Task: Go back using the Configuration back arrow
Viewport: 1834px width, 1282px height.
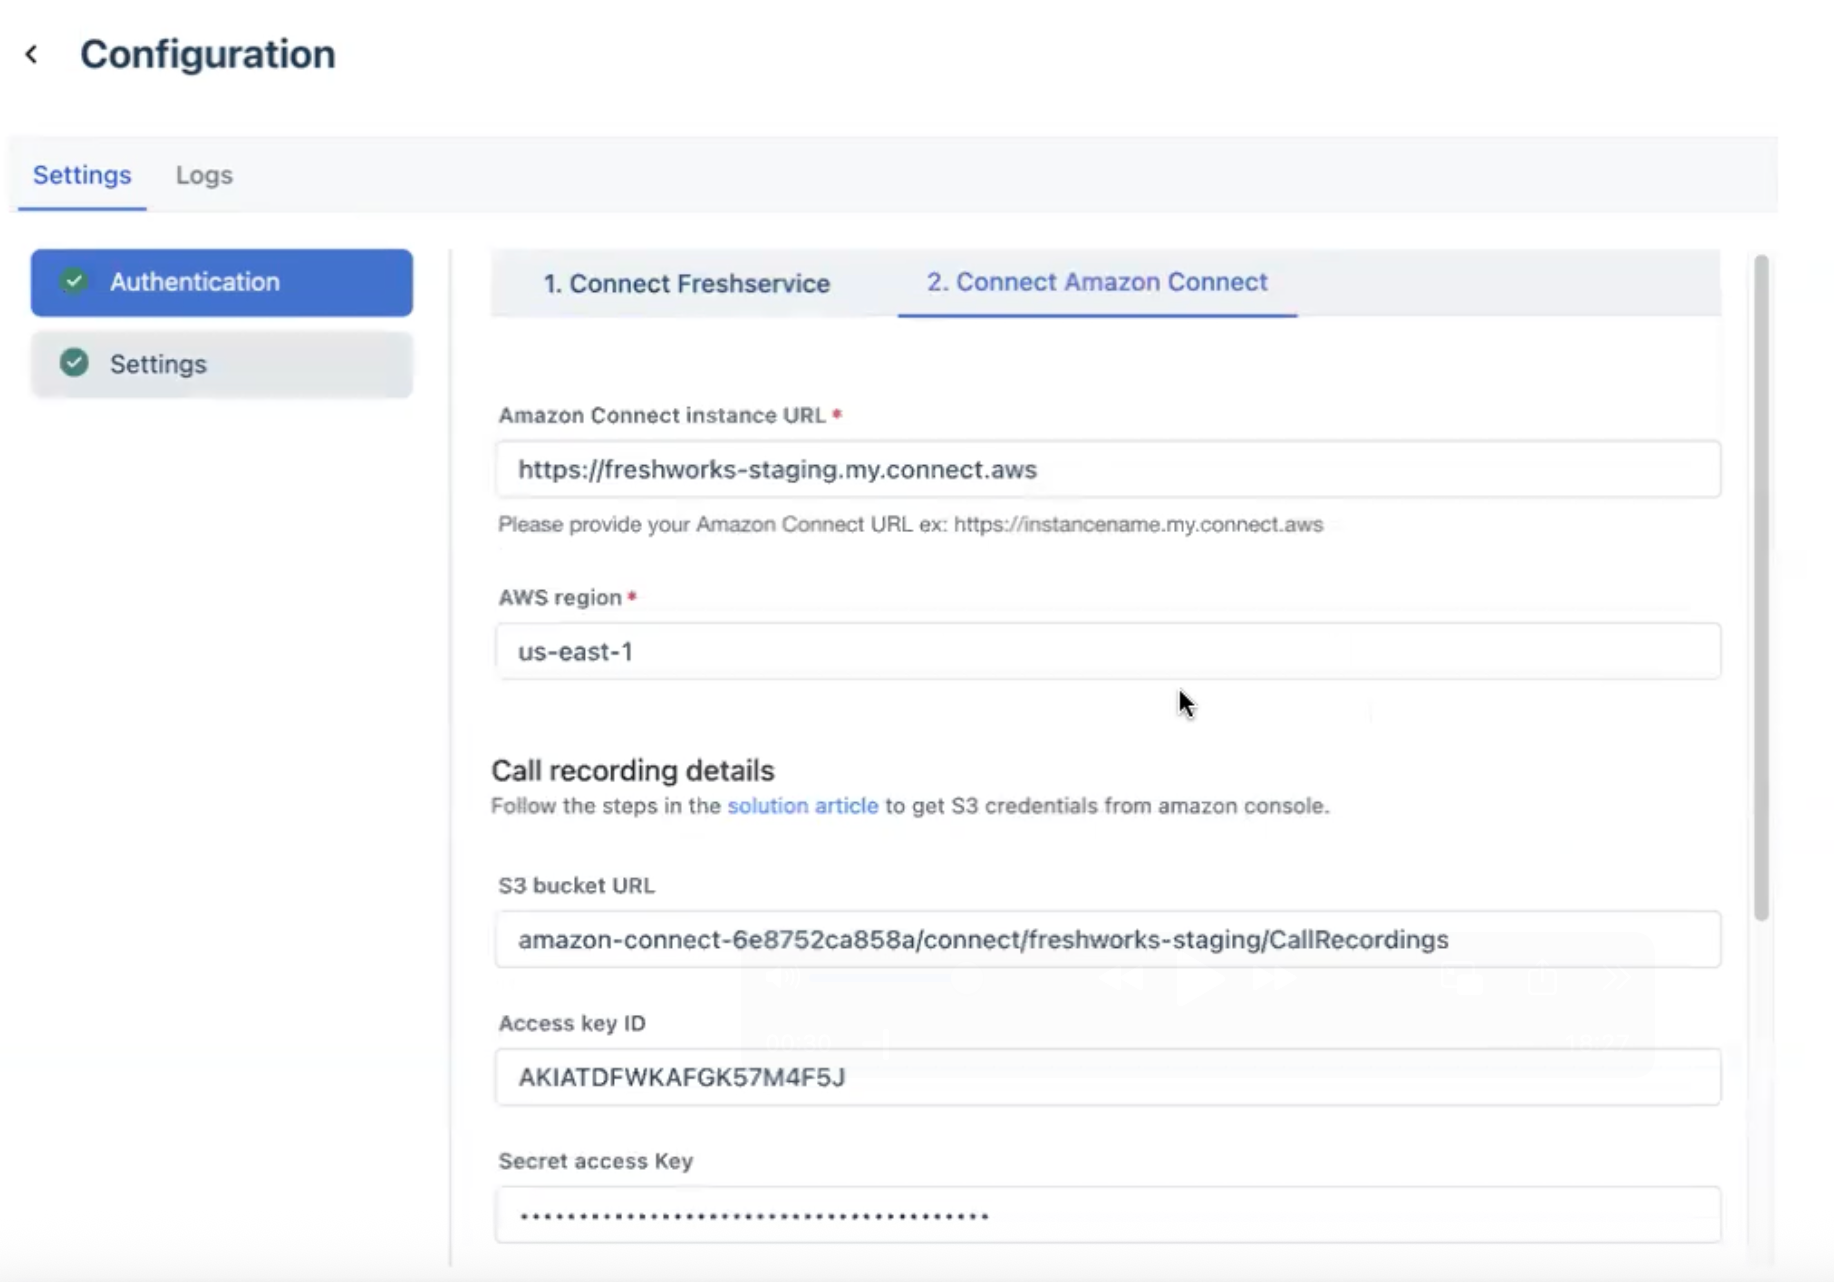Action: click(x=32, y=54)
